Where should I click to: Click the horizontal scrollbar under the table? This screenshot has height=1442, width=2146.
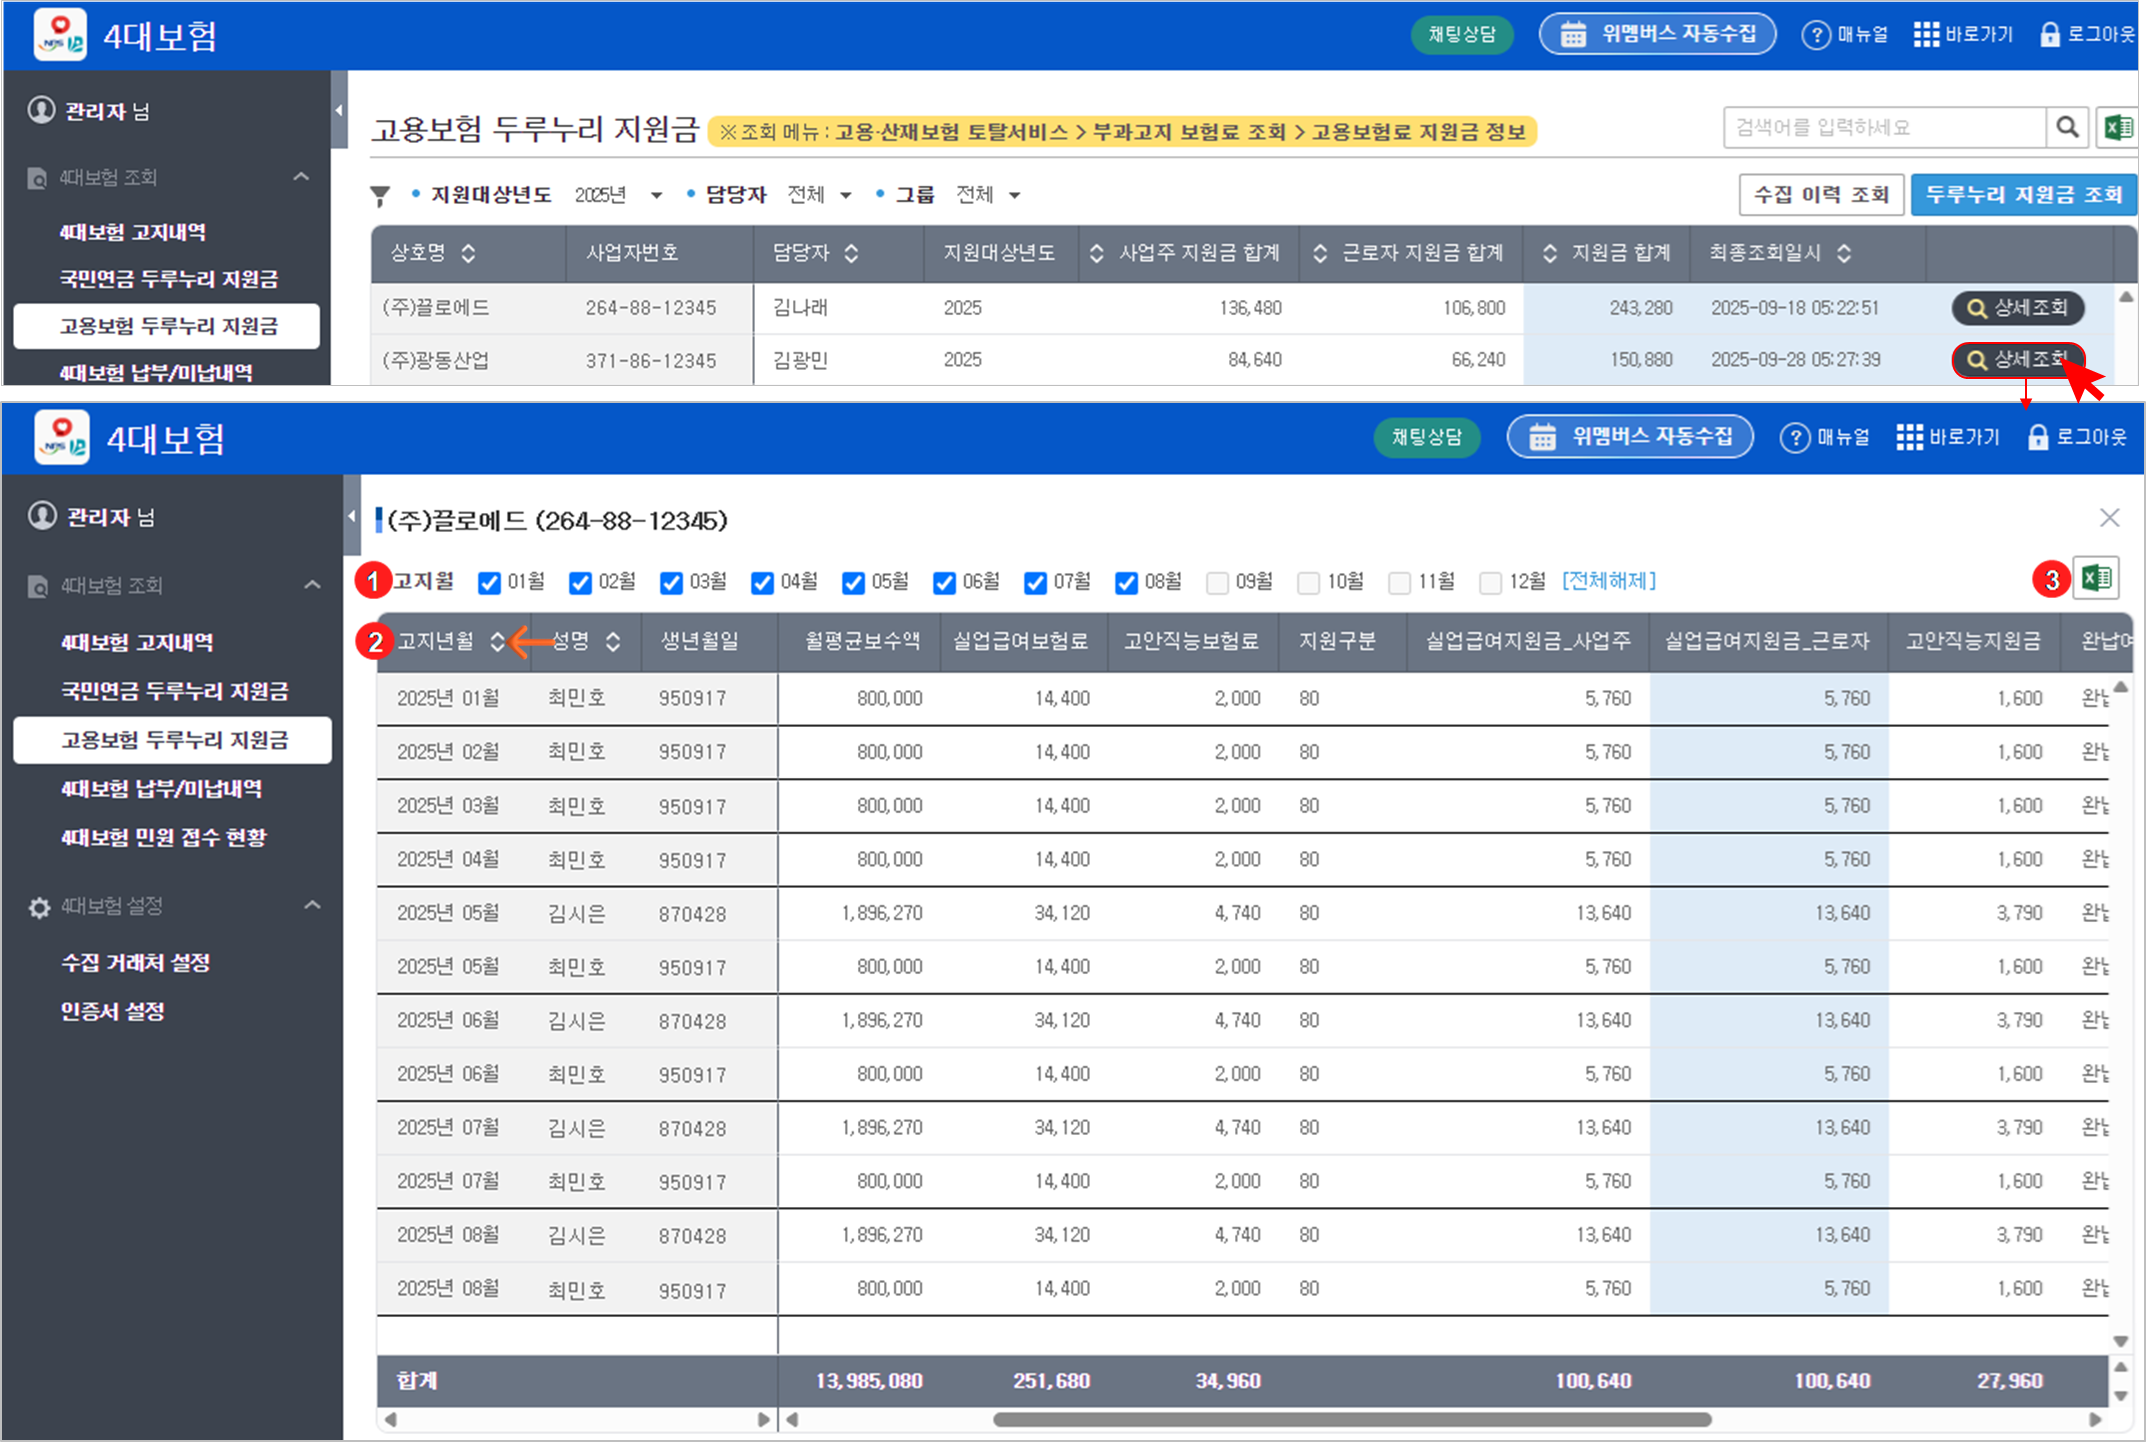pyautogui.click(x=1351, y=1419)
